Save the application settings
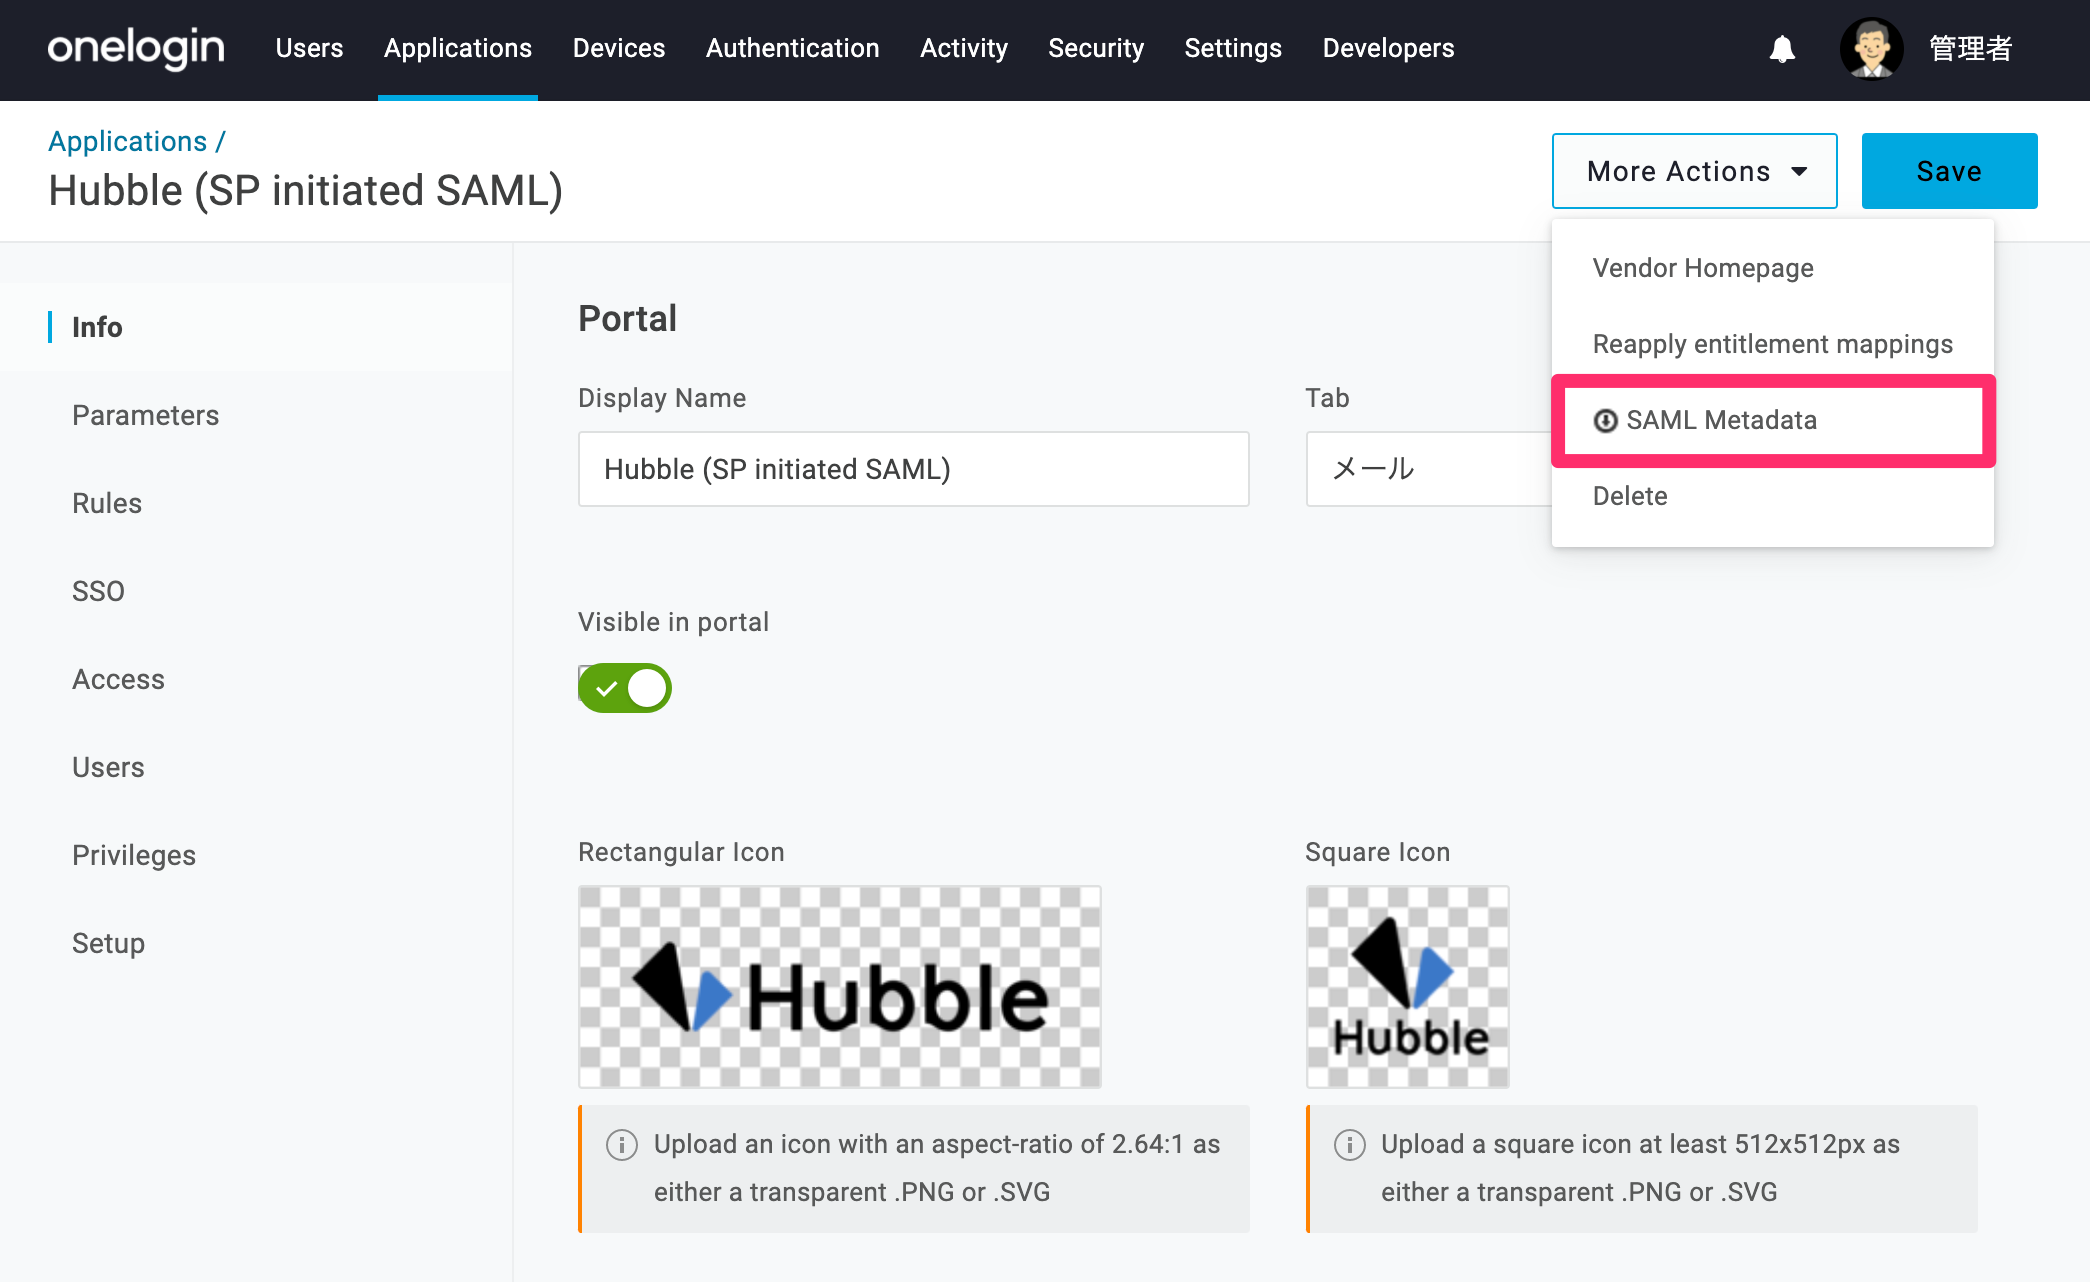The height and width of the screenshot is (1282, 2090). [x=1949, y=171]
